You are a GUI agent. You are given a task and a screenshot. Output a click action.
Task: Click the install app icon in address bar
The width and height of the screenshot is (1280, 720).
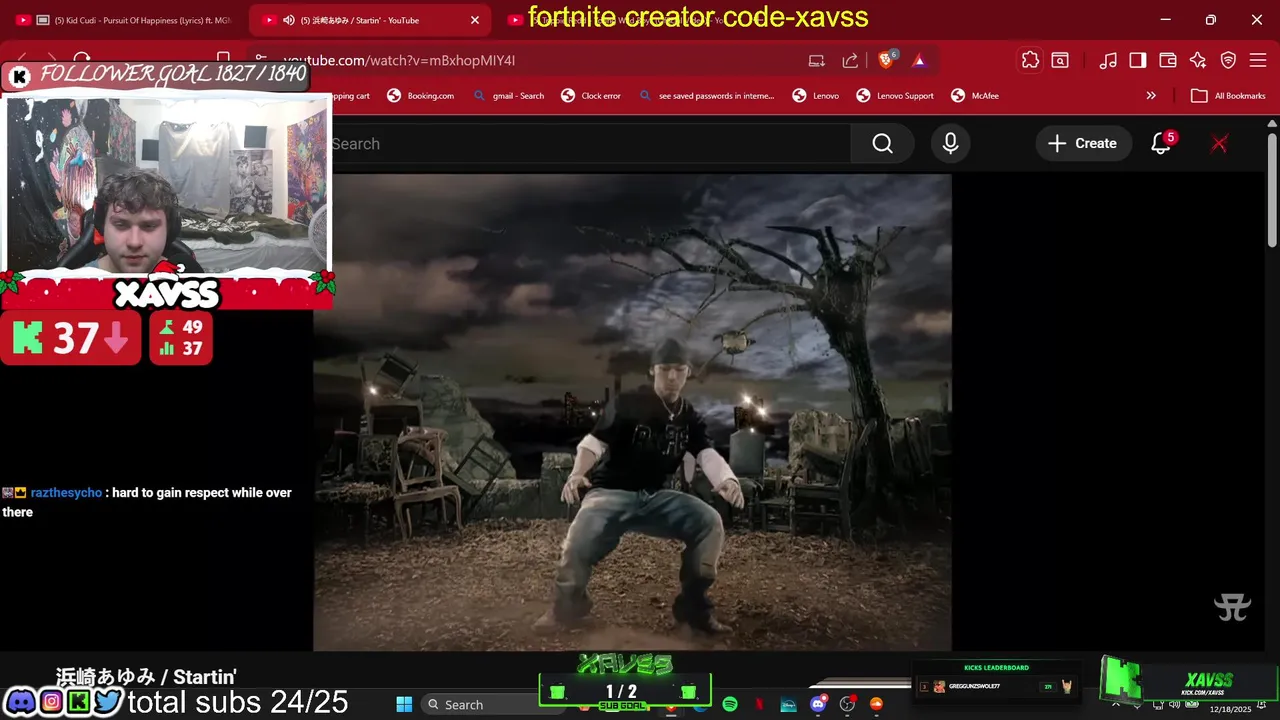pos(817,61)
